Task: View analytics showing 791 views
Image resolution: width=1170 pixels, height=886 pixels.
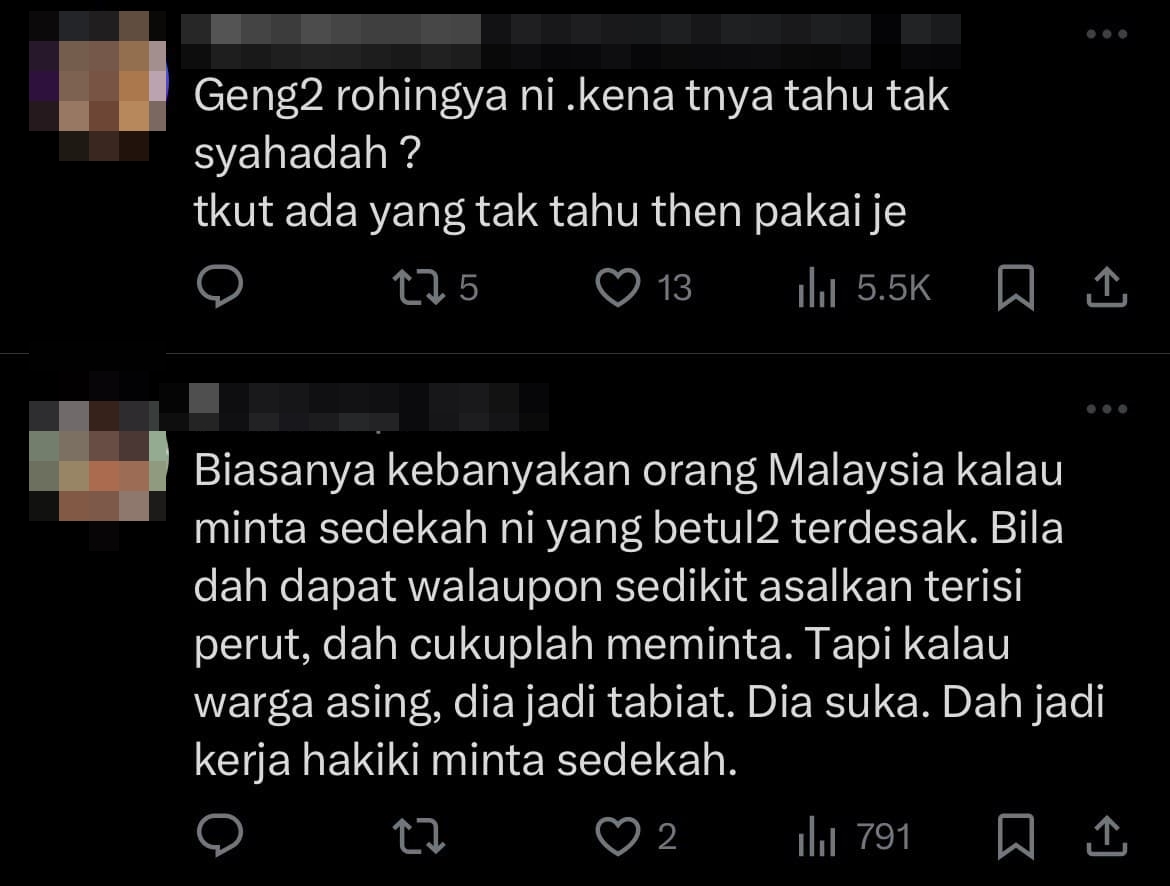Action: point(854,836)
